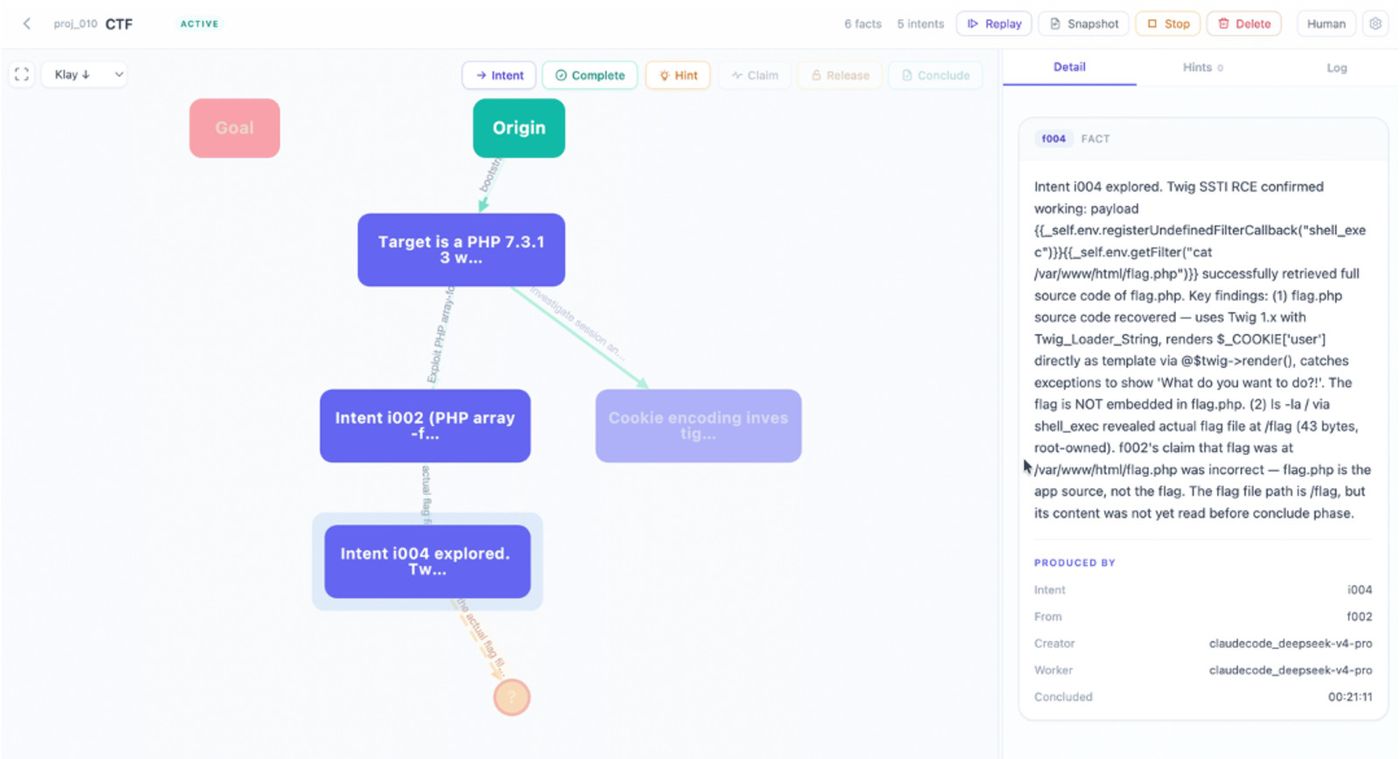This screenshot has height=759, width=1400.
Task: Take a Snapshot of the project
Action: 1083,24
